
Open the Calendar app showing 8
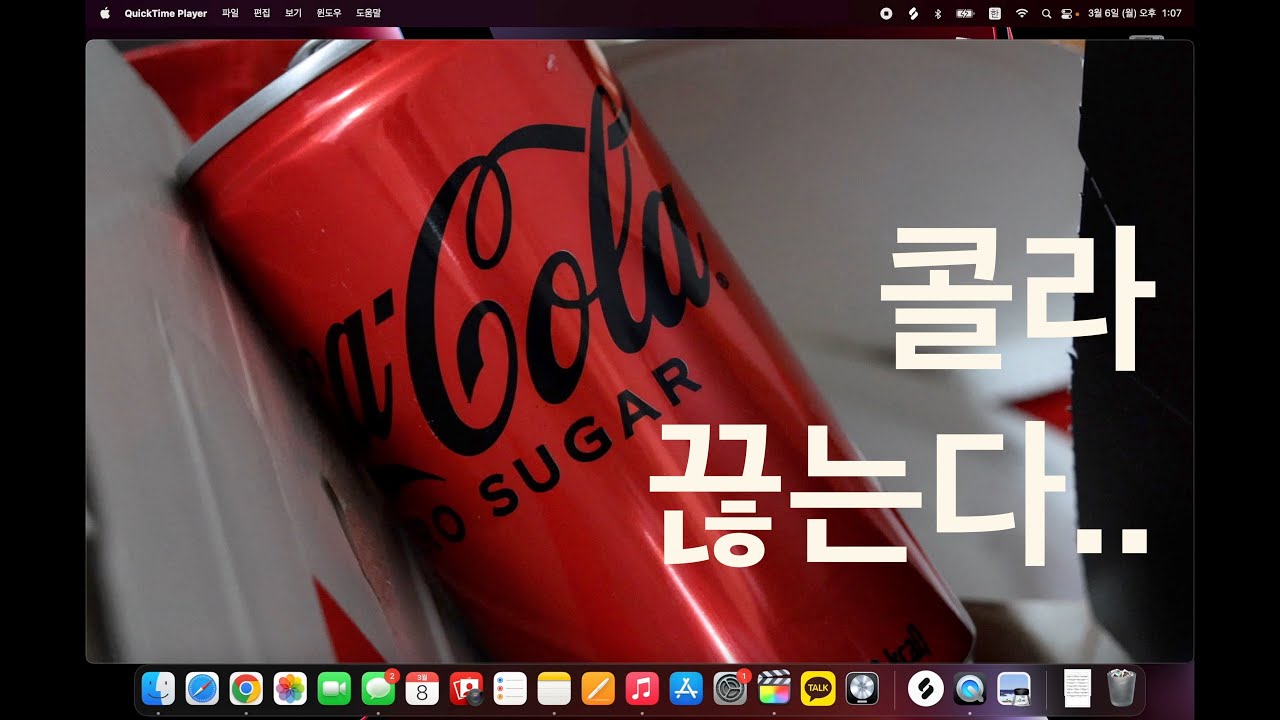pyautogui.click(x=422, y=688)
